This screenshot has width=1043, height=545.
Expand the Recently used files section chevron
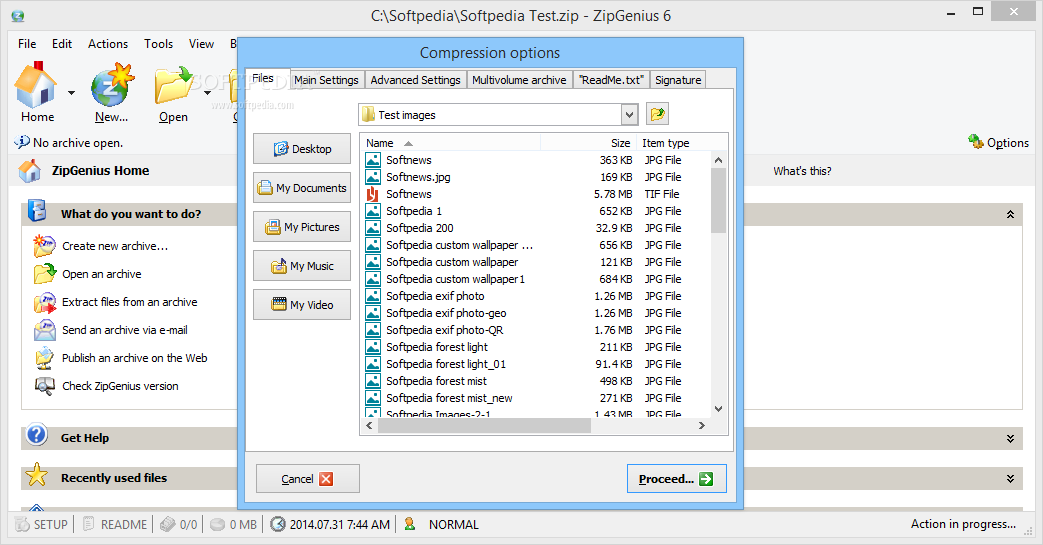[x=1010, y=478]
